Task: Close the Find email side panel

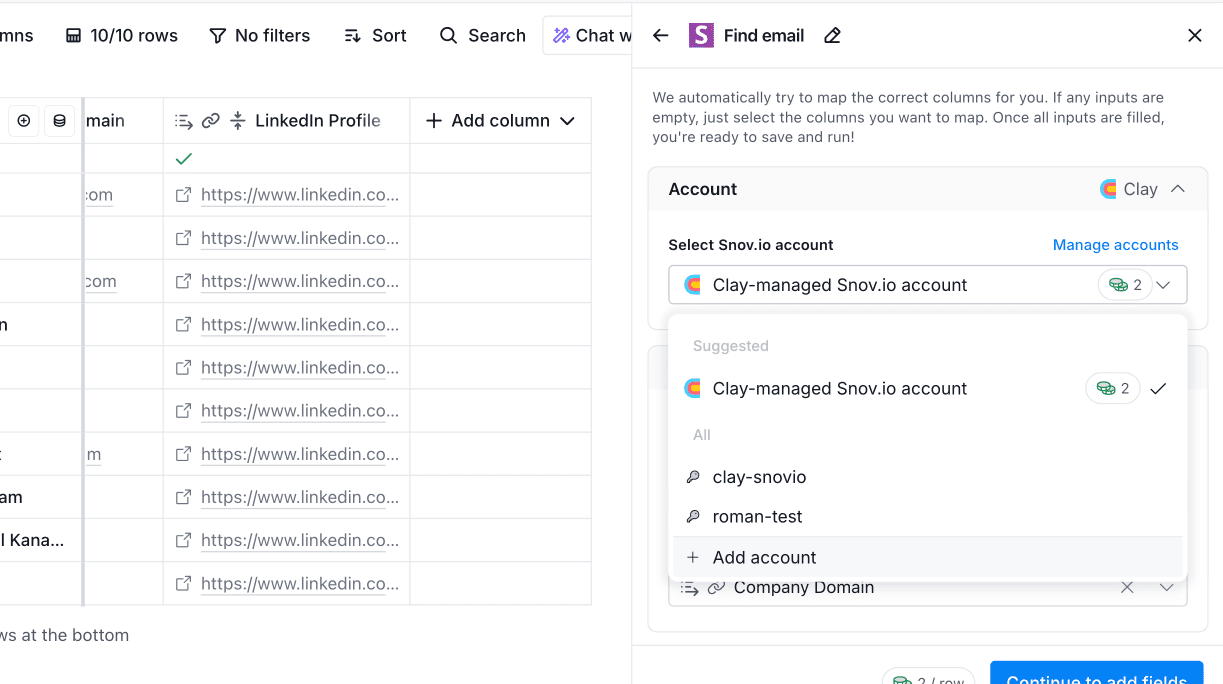Action: click(1194, 36)
